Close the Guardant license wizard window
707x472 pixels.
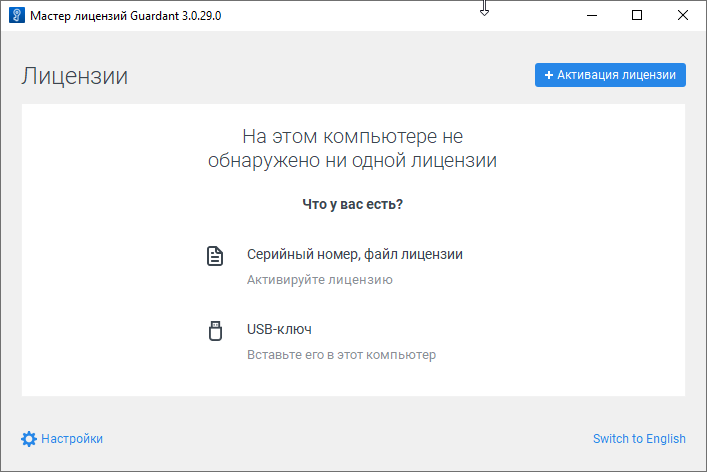683,15
